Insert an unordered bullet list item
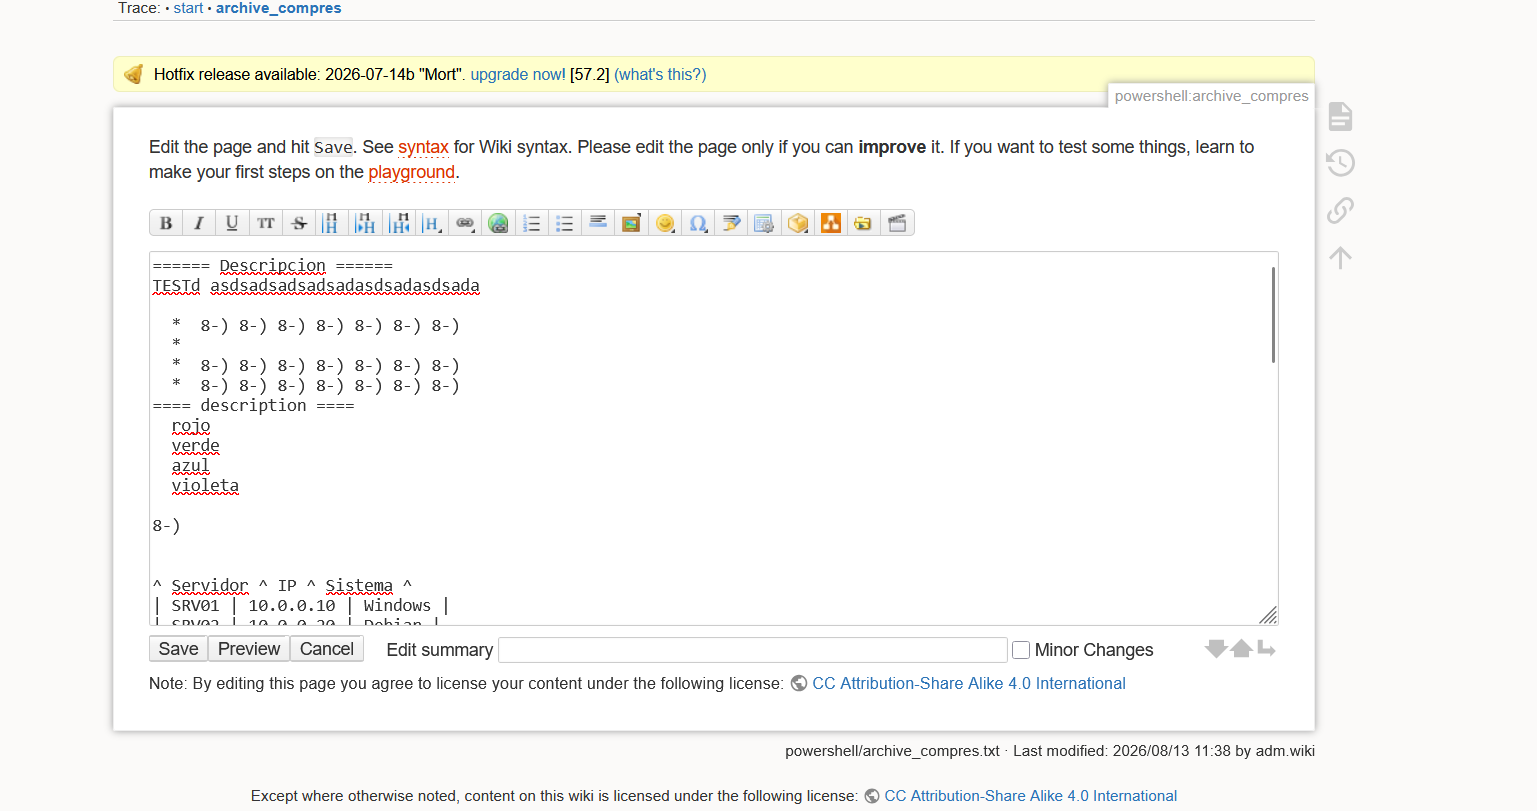Image resolution: width=1537 pixels, height=811 pixels. click(x=565, y=223)
